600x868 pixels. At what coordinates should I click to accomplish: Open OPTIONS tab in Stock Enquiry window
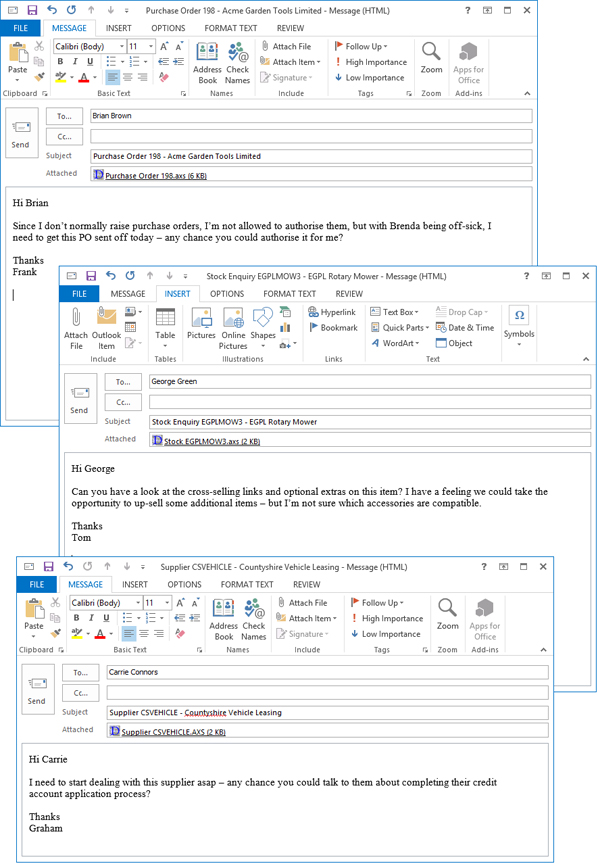point(227,294)
